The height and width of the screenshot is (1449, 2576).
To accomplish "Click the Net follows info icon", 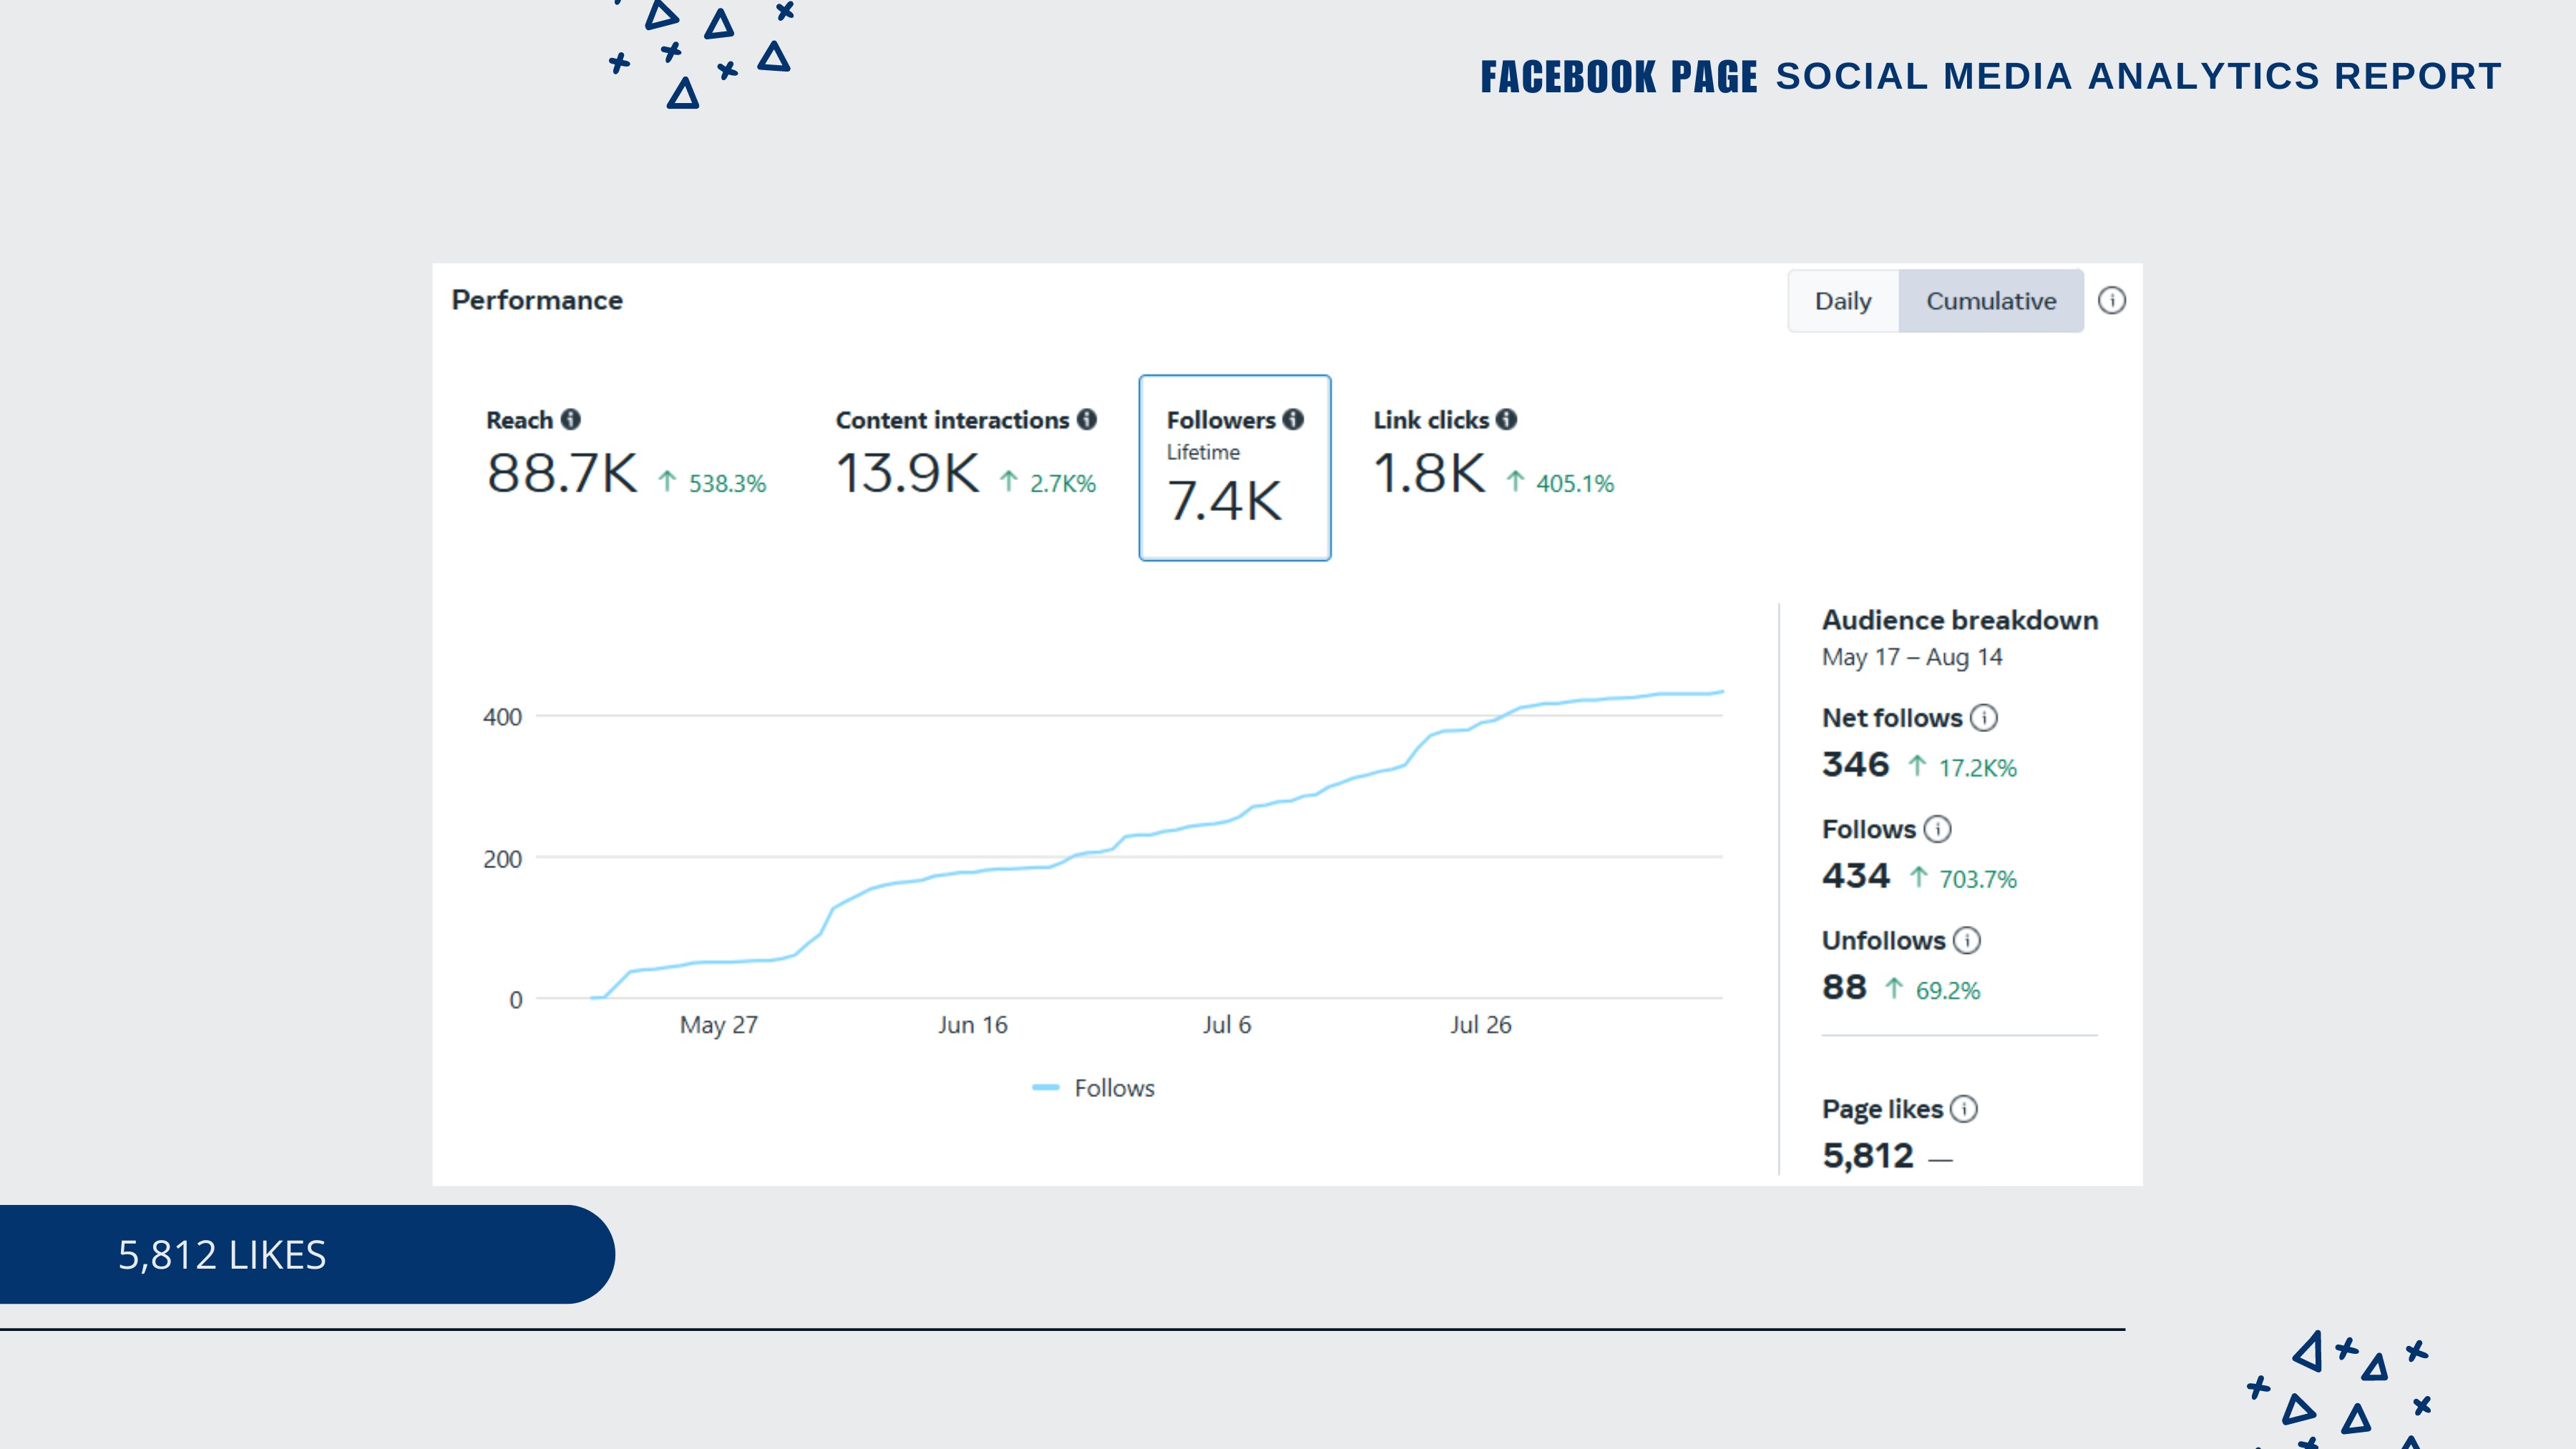I will pos(1983,718).
